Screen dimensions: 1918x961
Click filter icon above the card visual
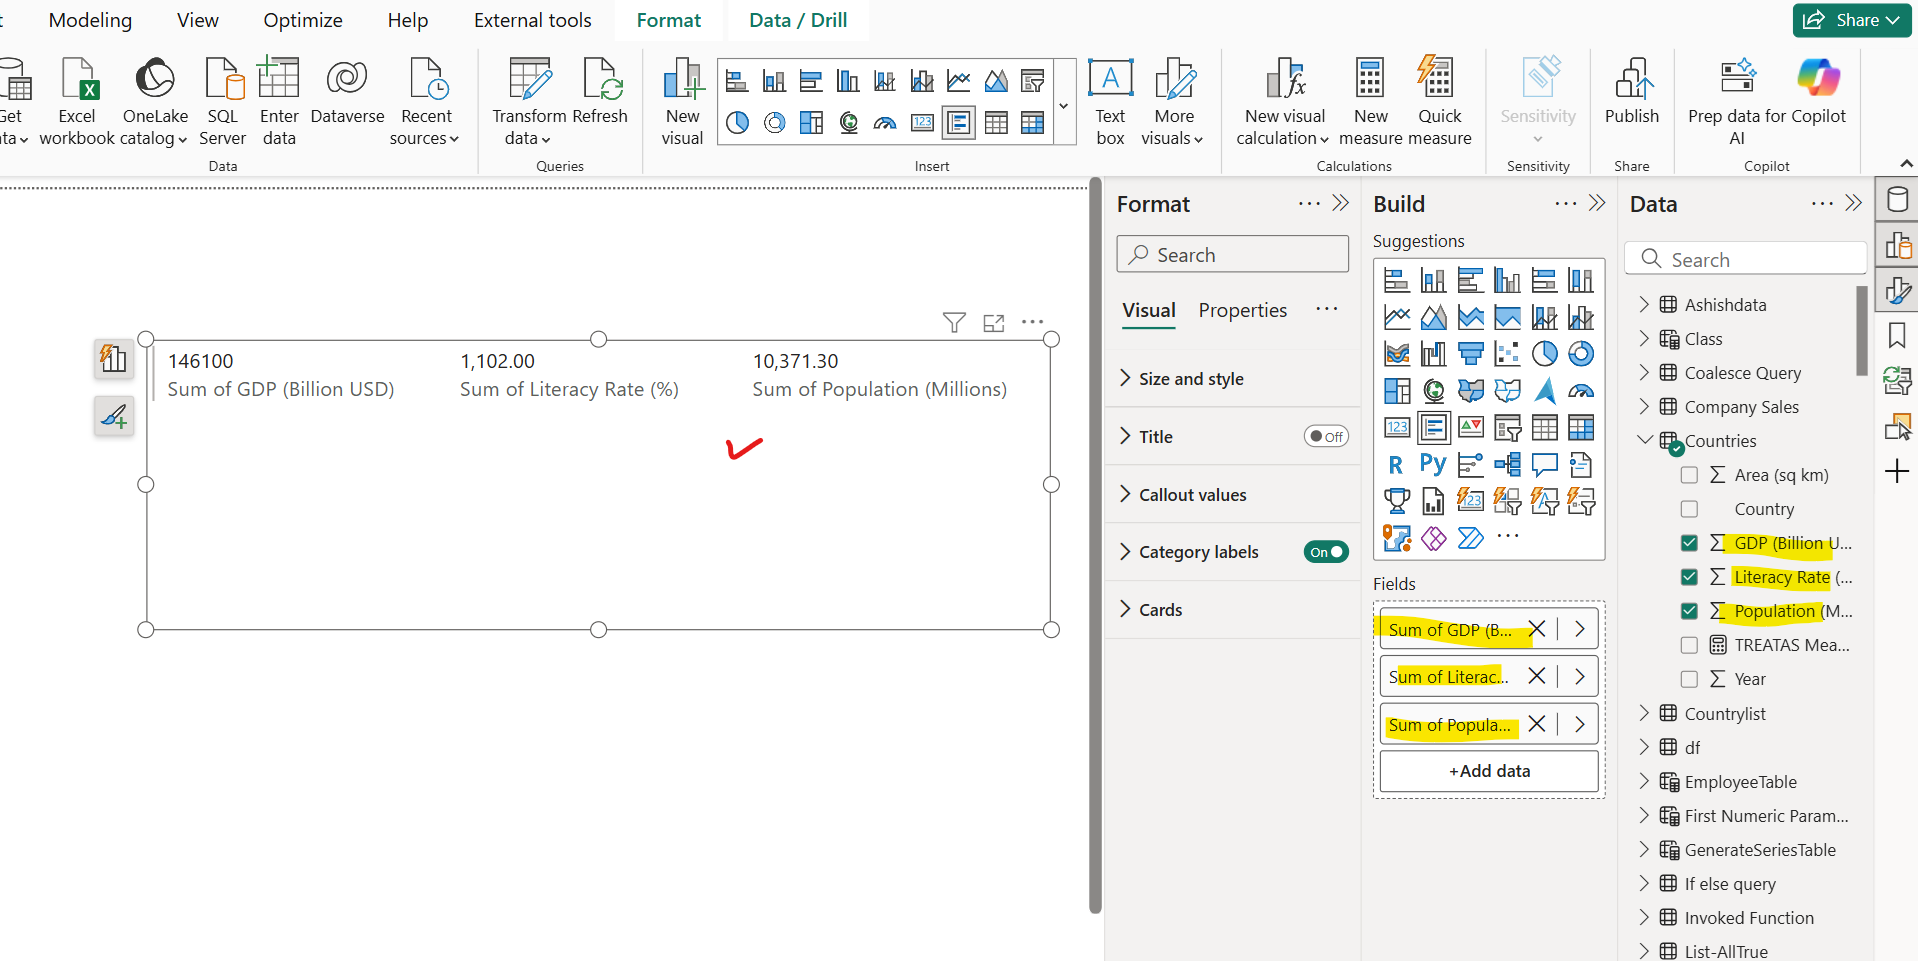(x=954, y=322)
